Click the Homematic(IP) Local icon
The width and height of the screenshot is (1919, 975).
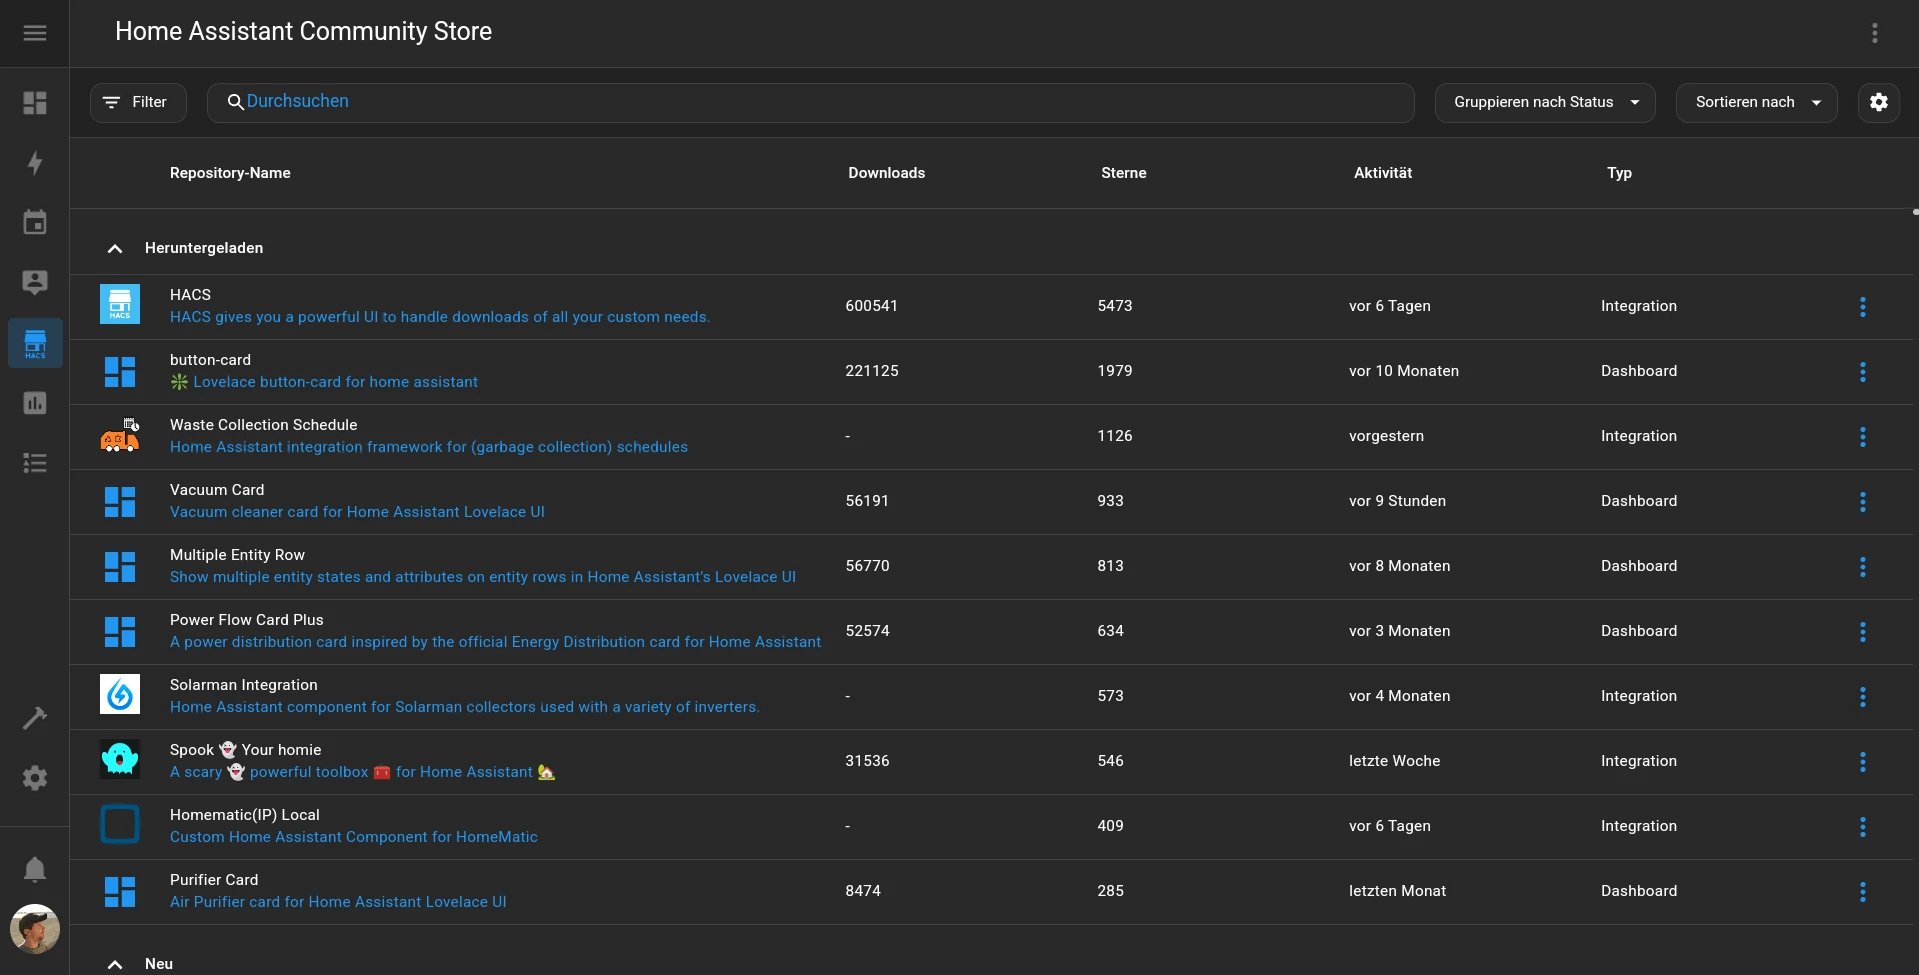click(x=120, y=824)
